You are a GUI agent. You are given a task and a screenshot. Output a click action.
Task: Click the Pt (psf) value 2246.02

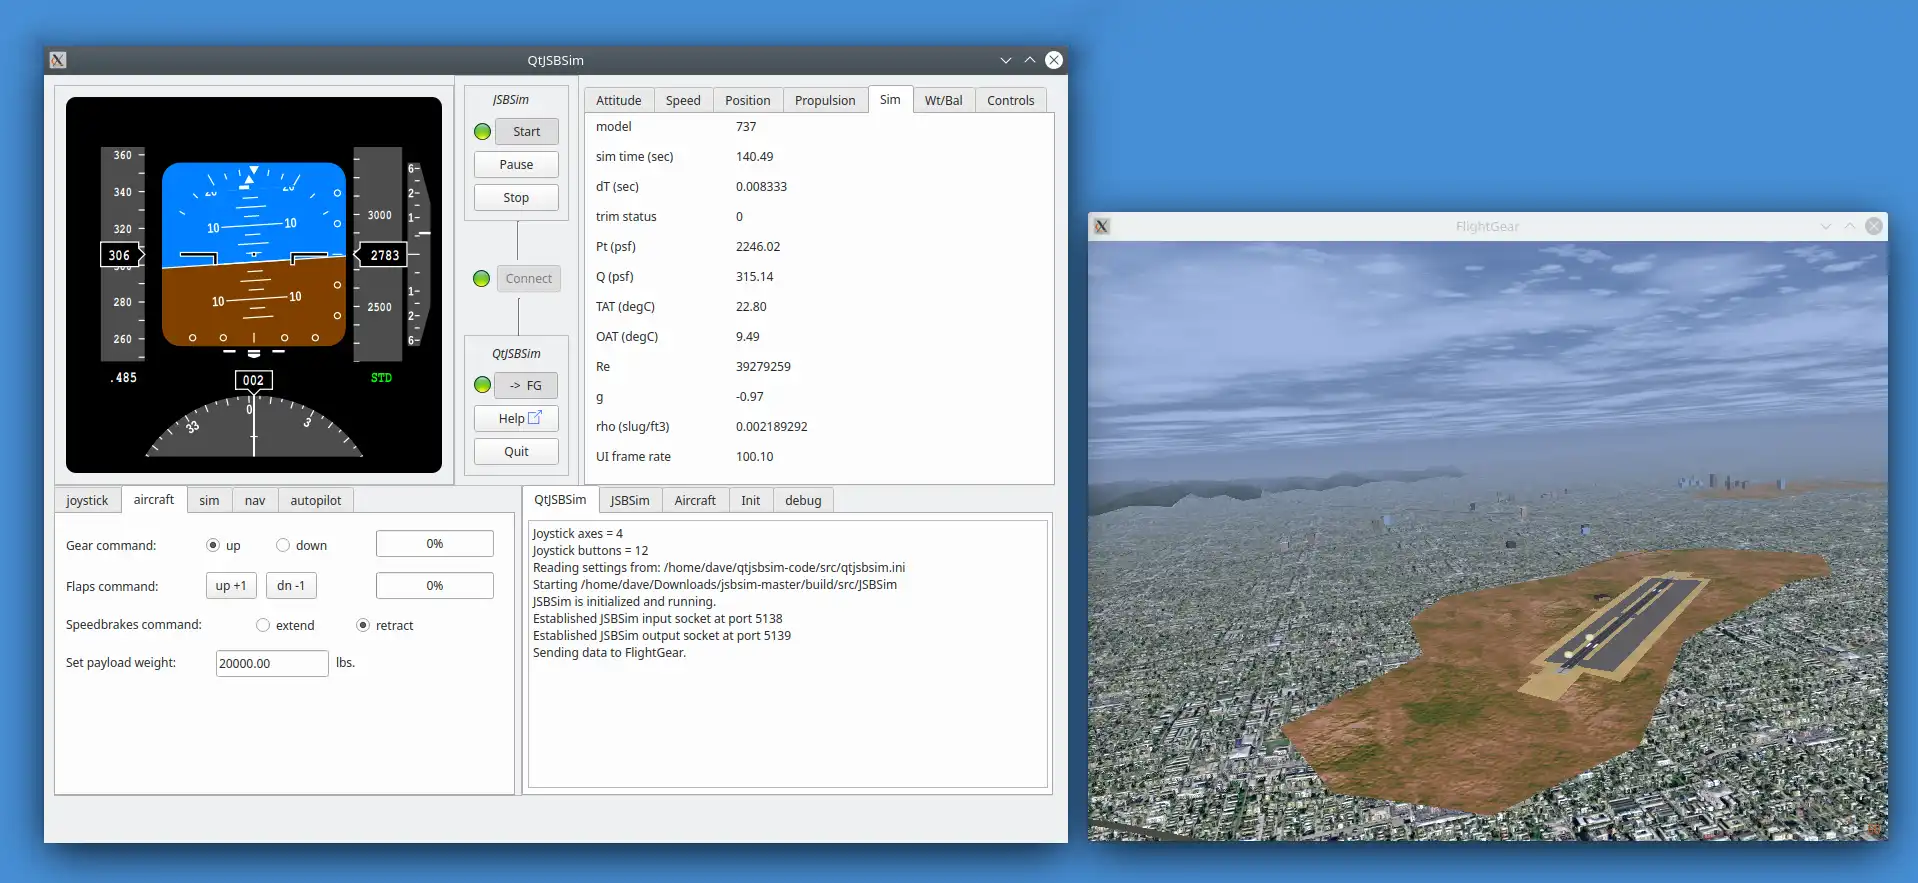758,247
